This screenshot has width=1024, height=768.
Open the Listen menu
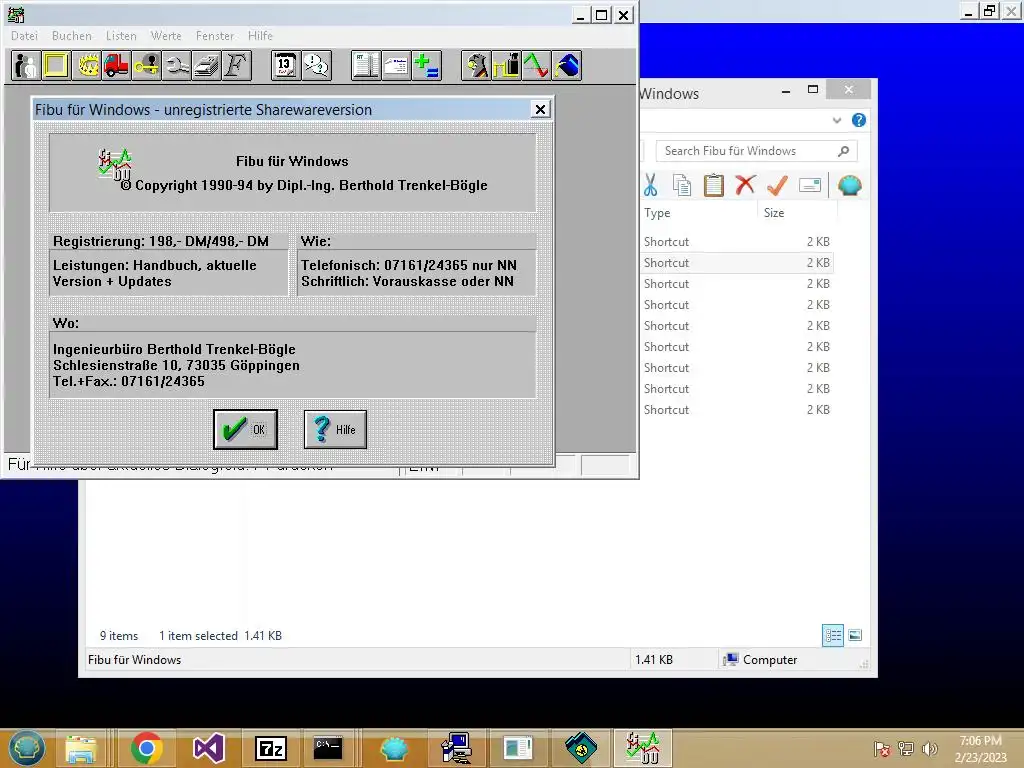(x=121, y=36)
